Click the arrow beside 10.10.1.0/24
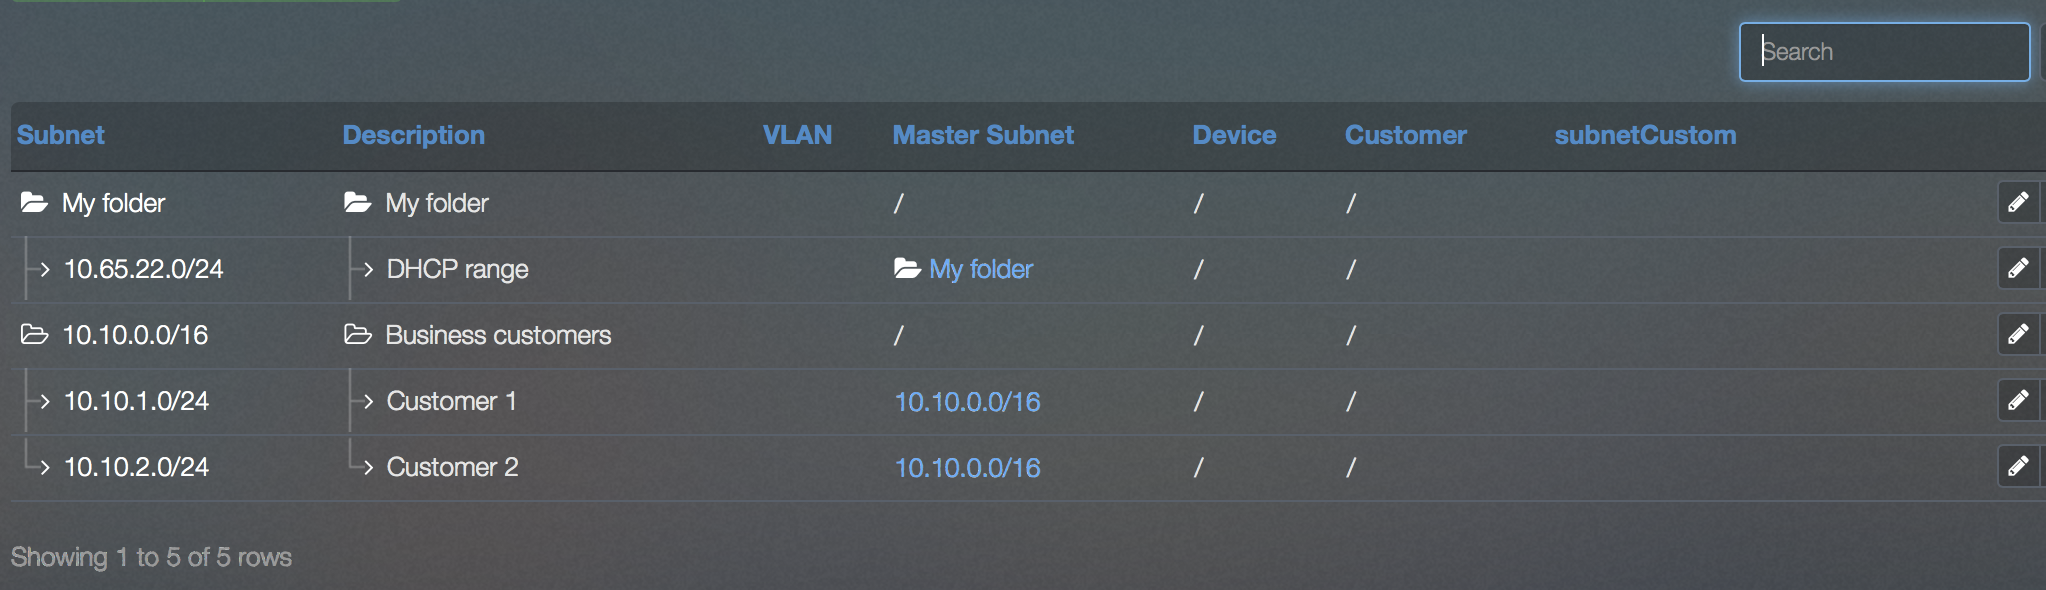This screenshot has height=590, width=2046. click(43, 401)
